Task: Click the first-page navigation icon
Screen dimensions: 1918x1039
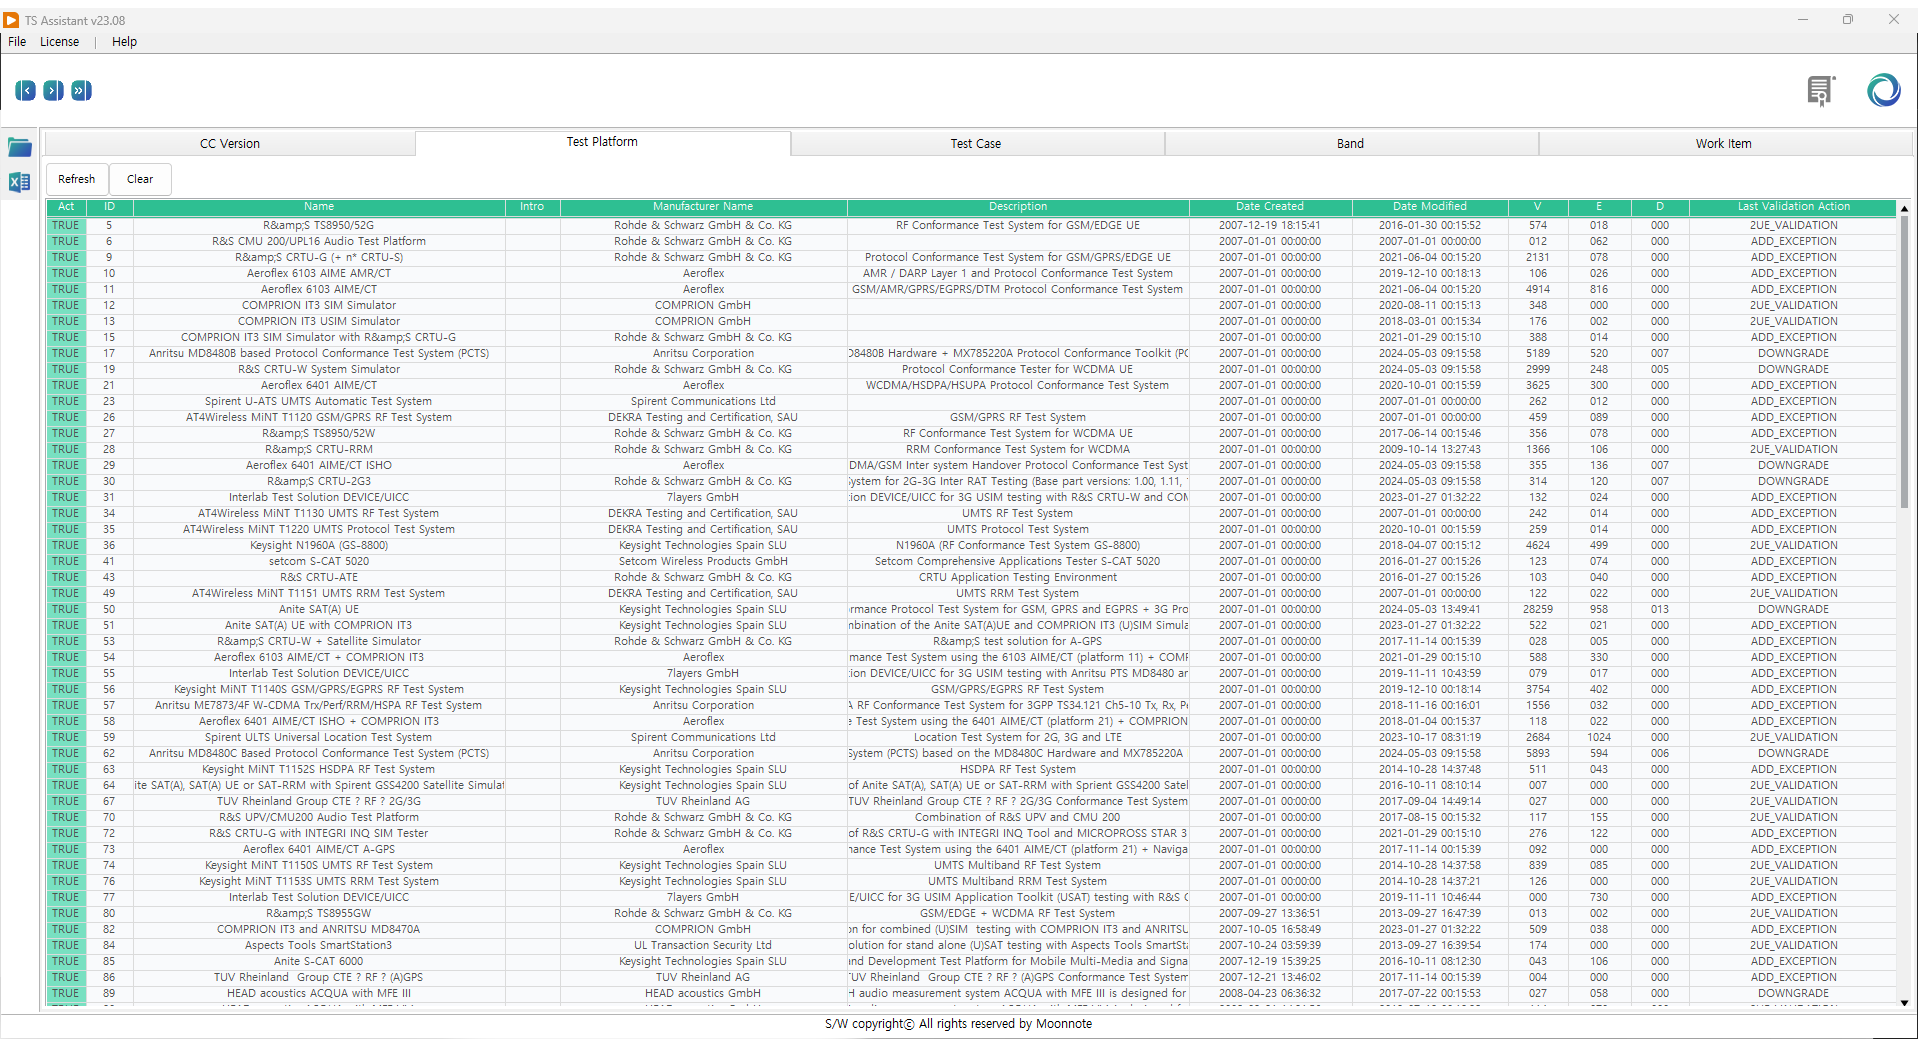Action: click(x=25, y=91)
